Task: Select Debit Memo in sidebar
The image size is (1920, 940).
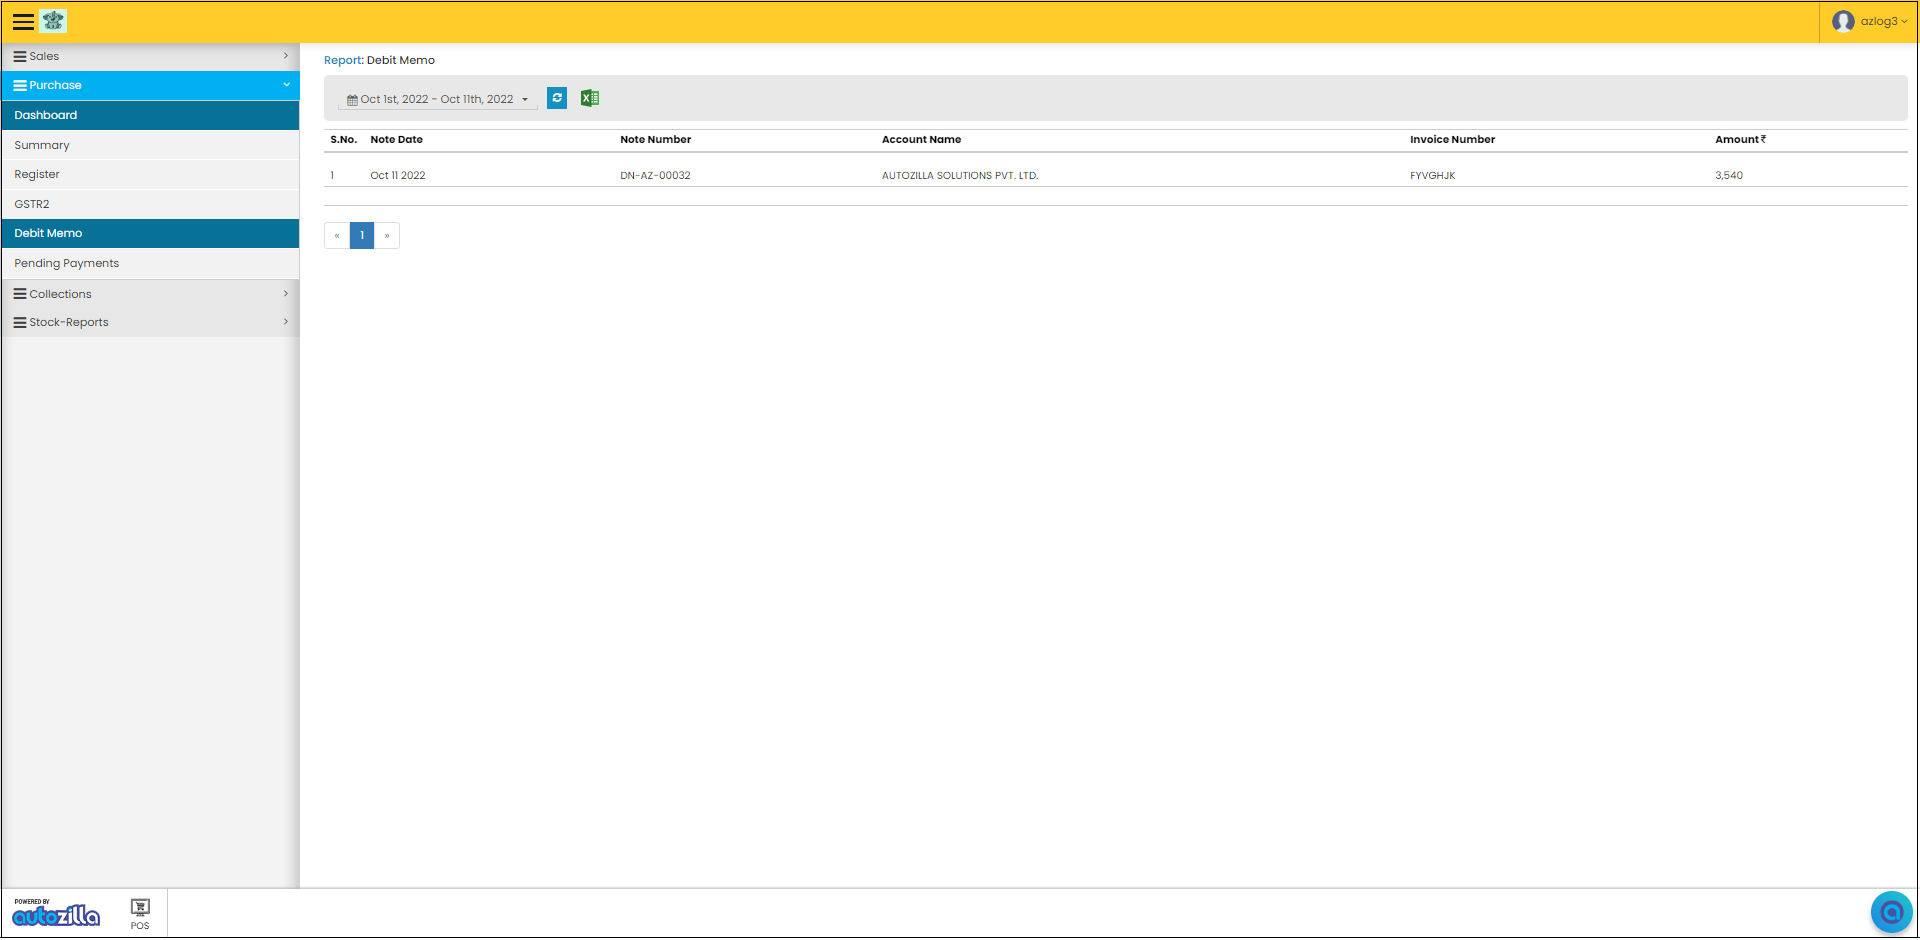Action: tap(150, 233)
